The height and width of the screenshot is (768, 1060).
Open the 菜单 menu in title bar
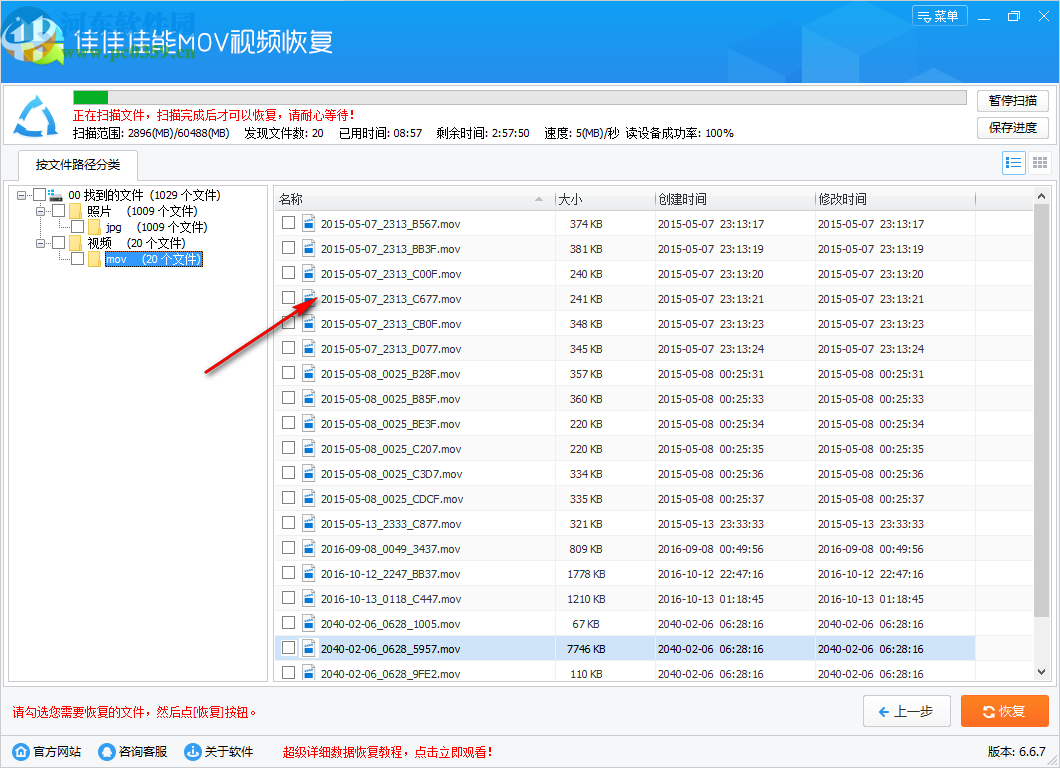[x=939, y=16]
